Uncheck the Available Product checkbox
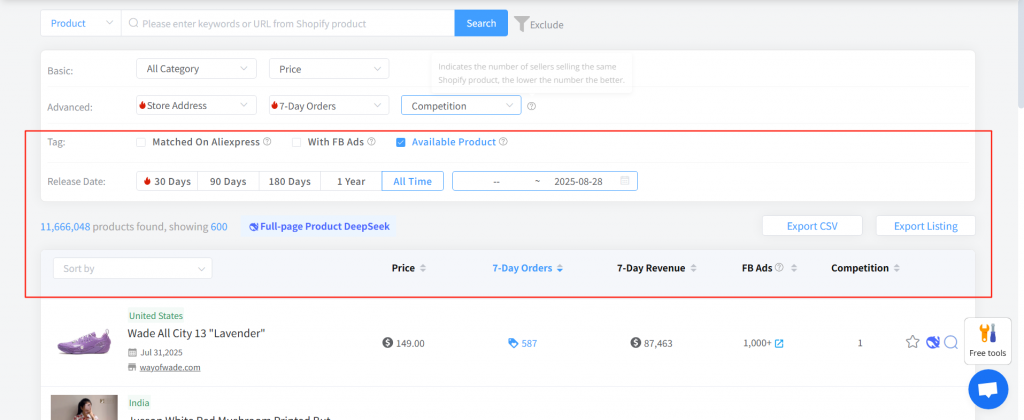This screenshot has width=1024, height=420. [401, 142]
